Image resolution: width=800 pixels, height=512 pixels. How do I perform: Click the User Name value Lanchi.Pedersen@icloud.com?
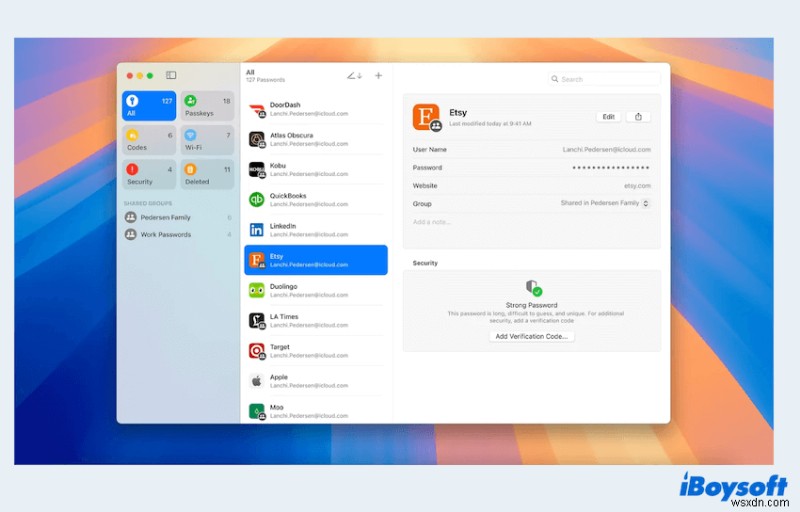(x=606, y=149)
